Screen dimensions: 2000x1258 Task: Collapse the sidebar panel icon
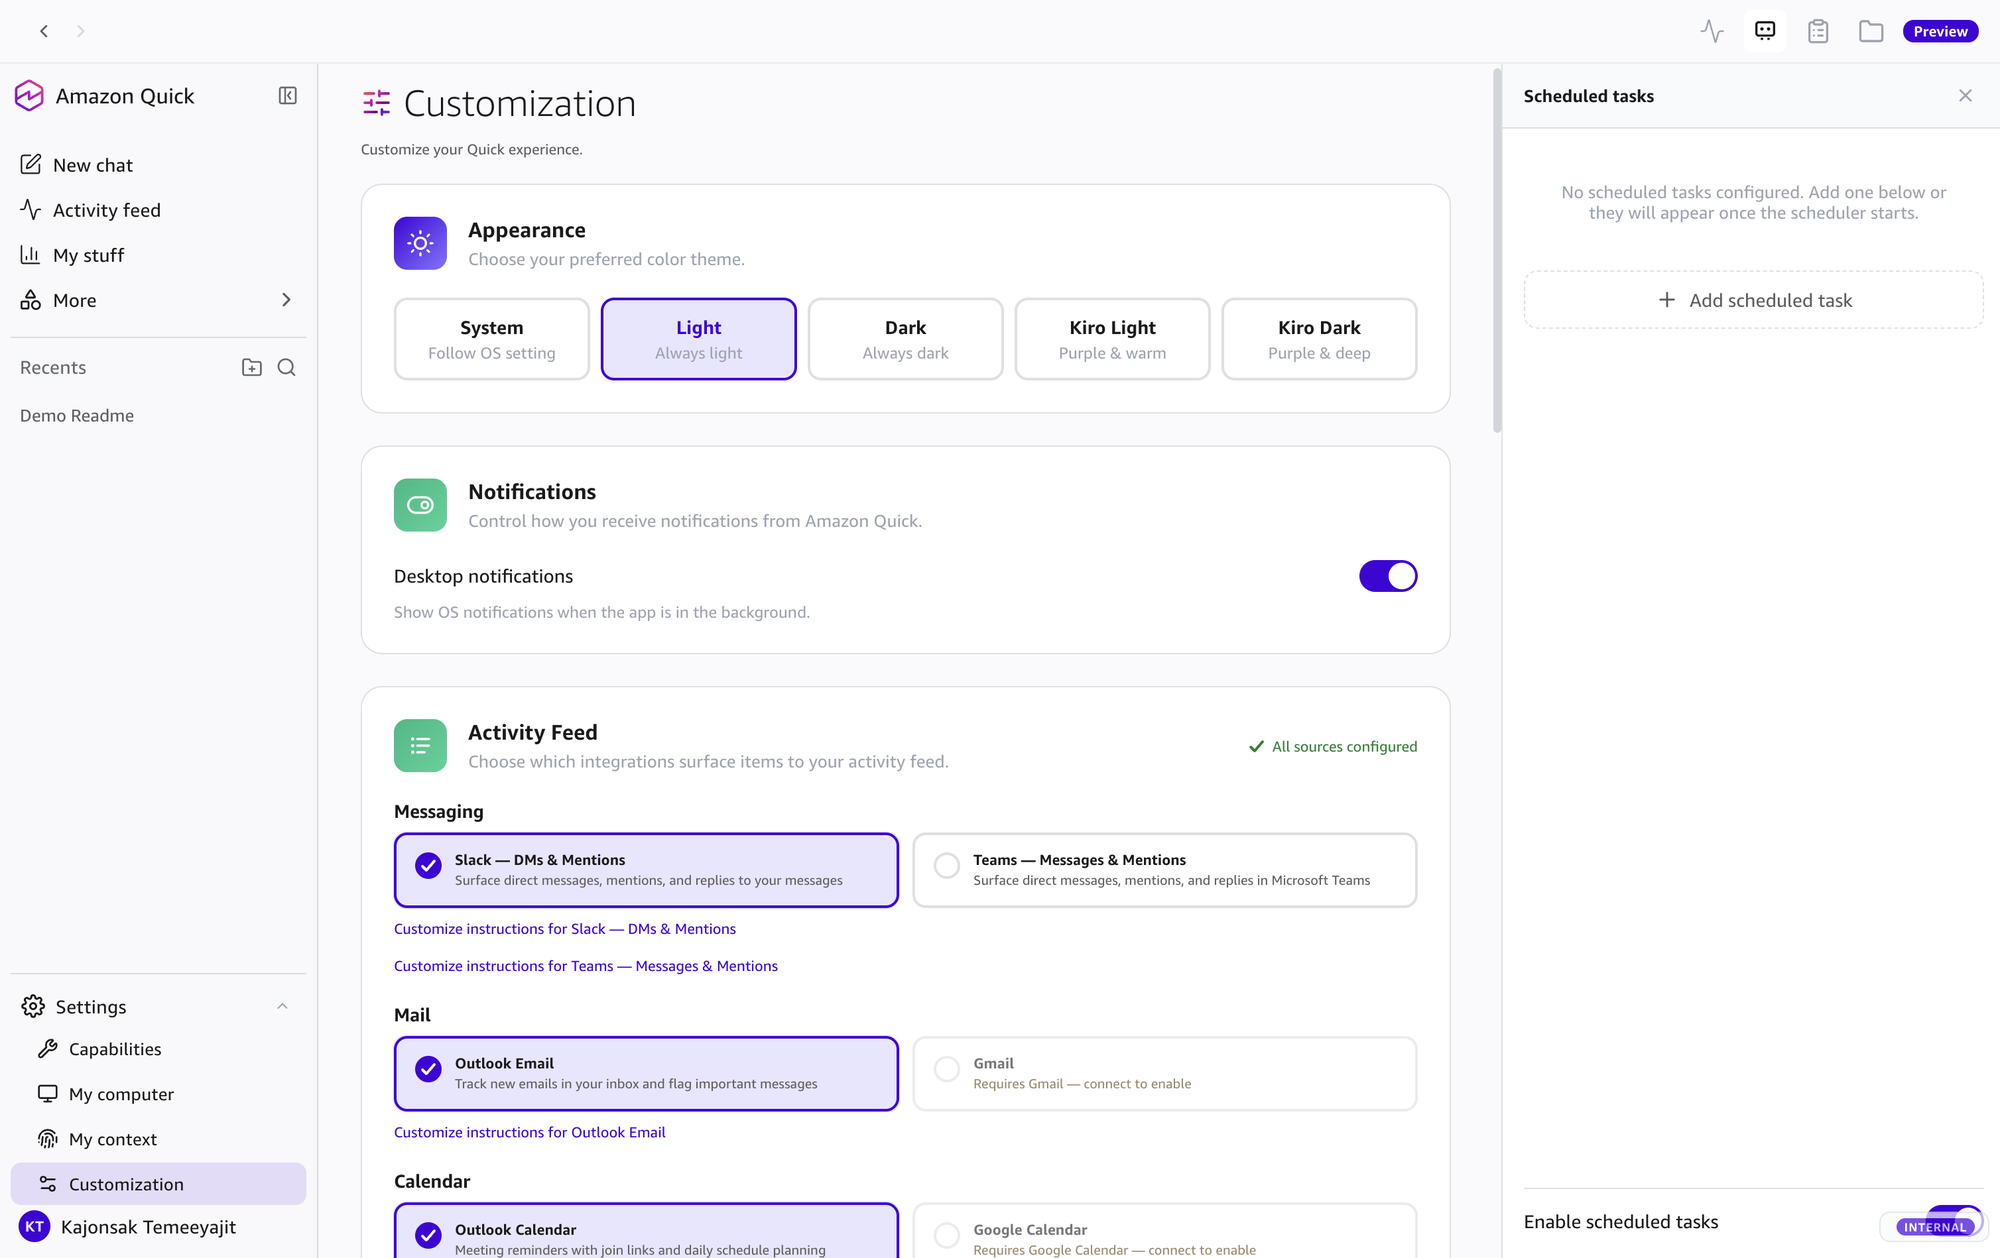288,96
